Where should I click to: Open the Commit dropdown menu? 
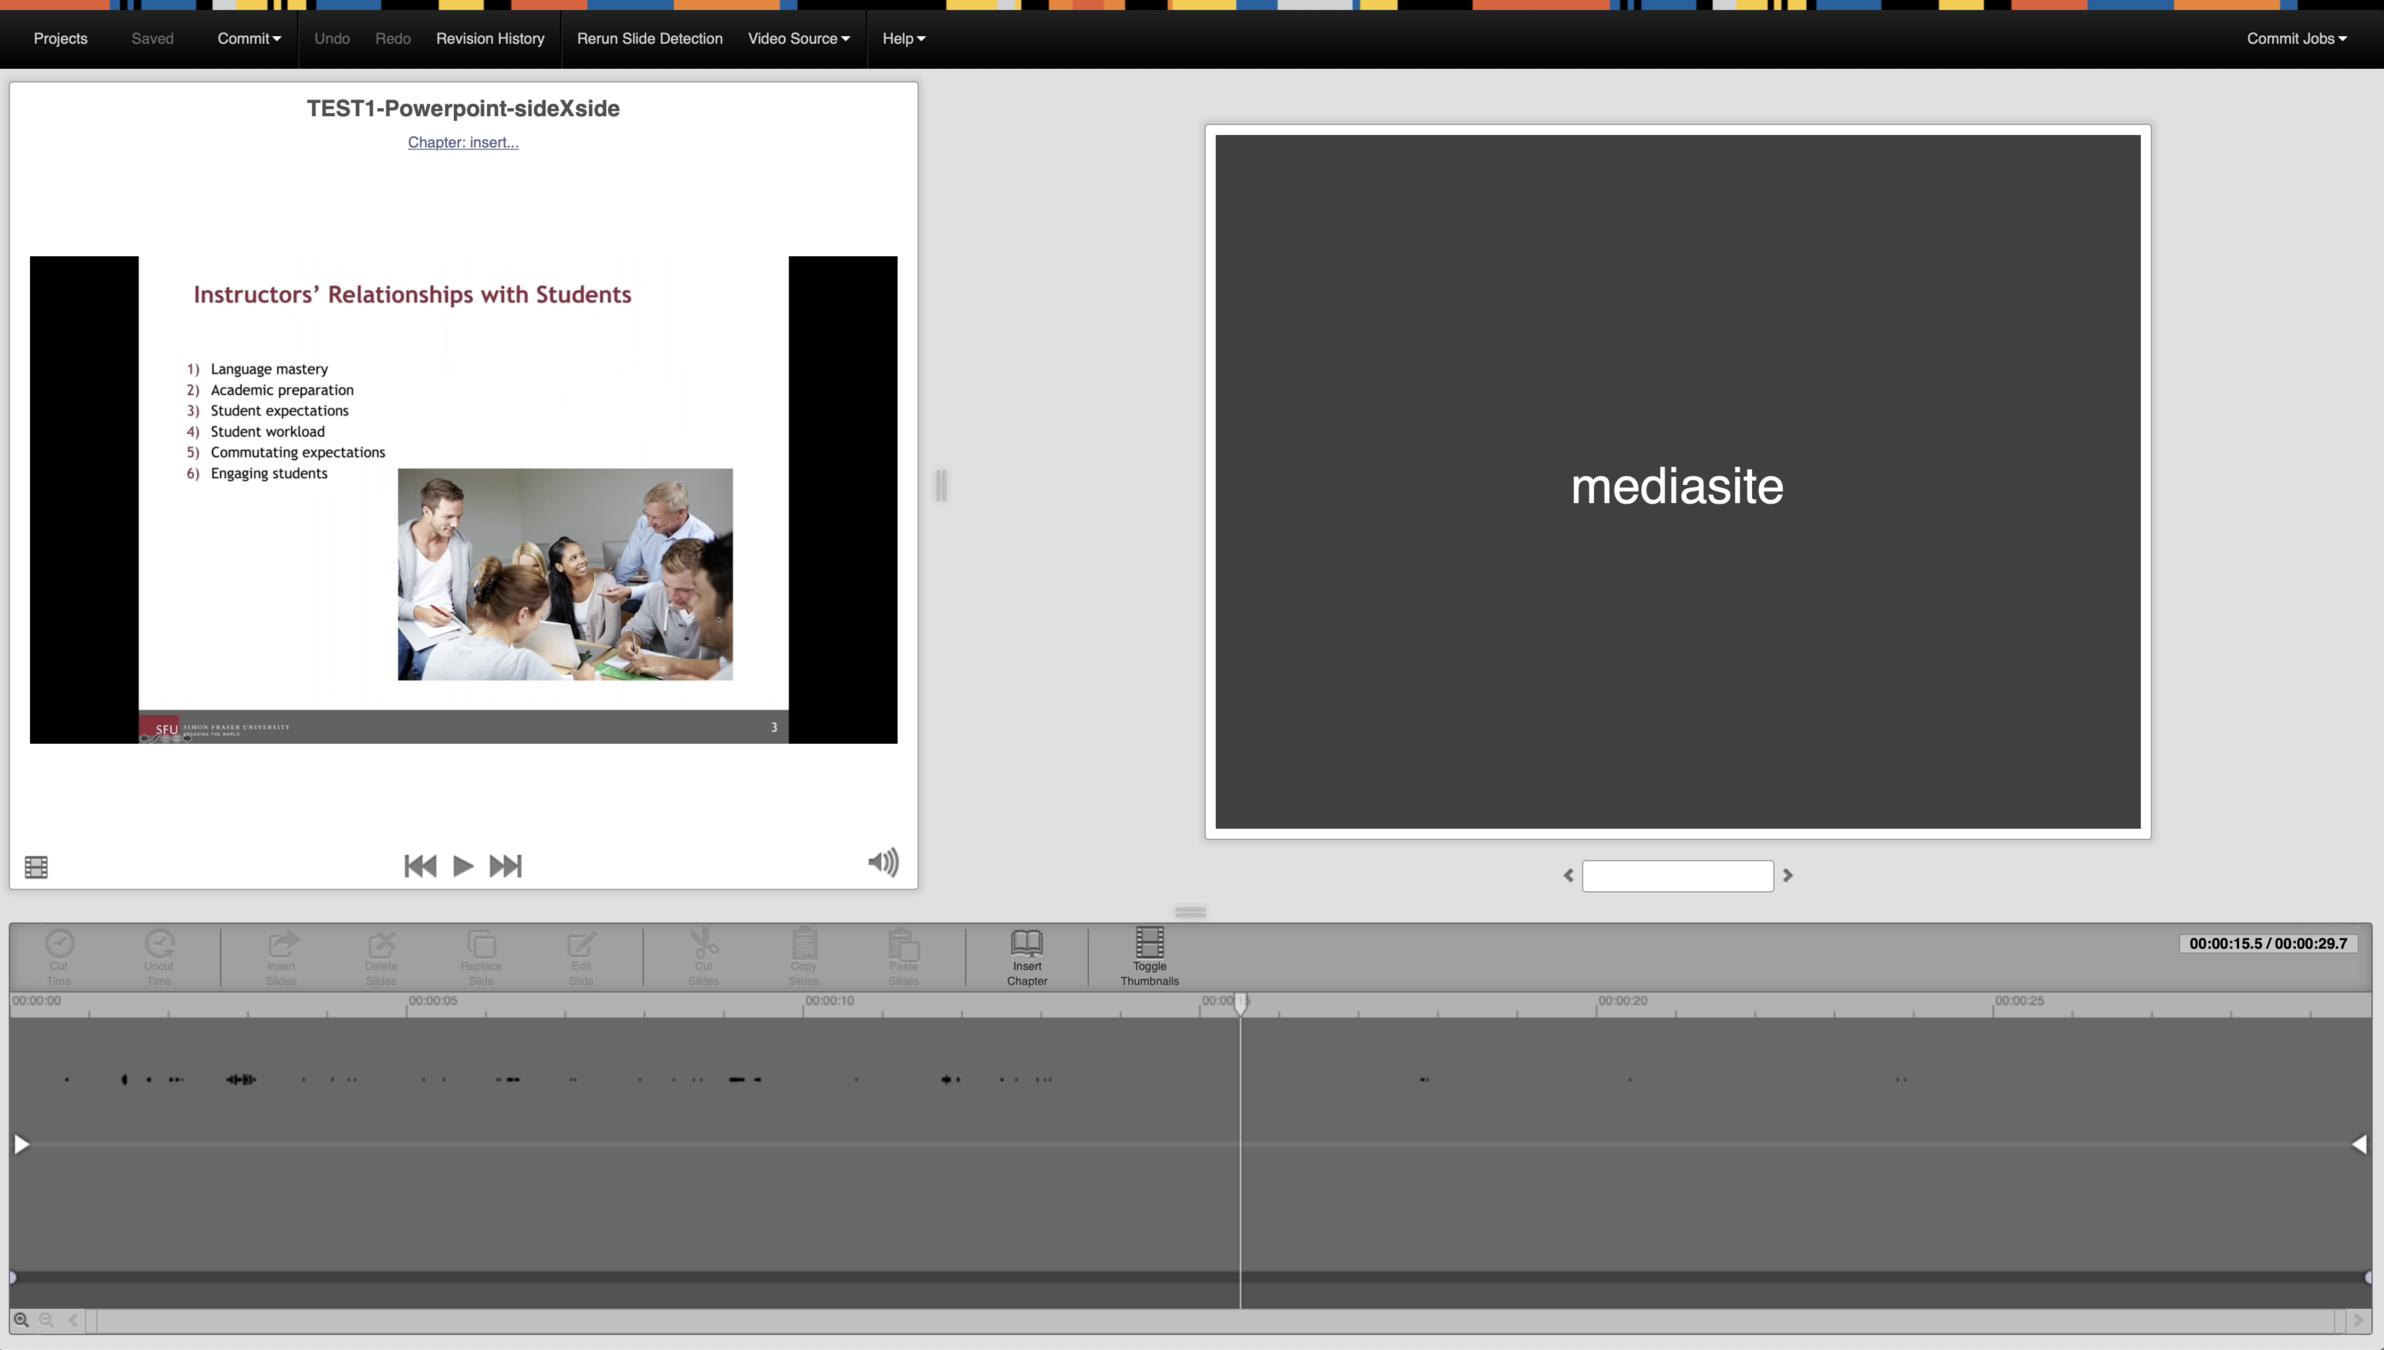(249, 38)
